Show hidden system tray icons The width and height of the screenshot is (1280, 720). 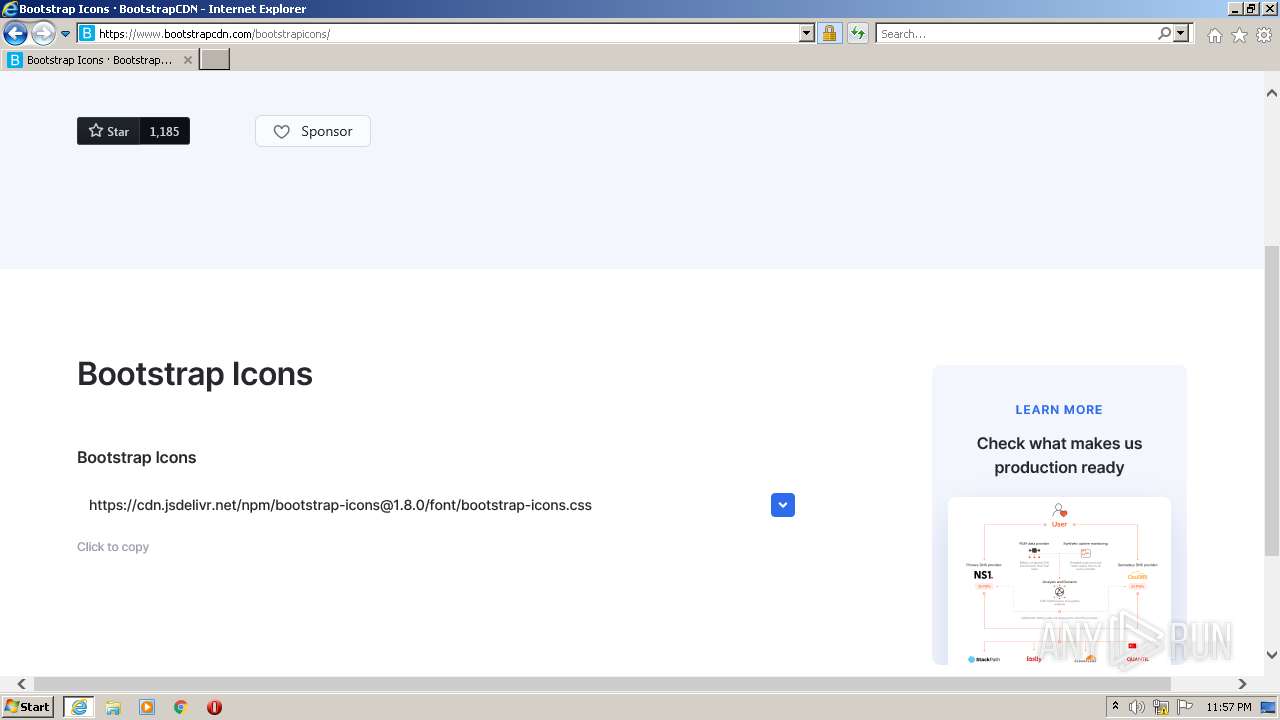point(1115,707)
